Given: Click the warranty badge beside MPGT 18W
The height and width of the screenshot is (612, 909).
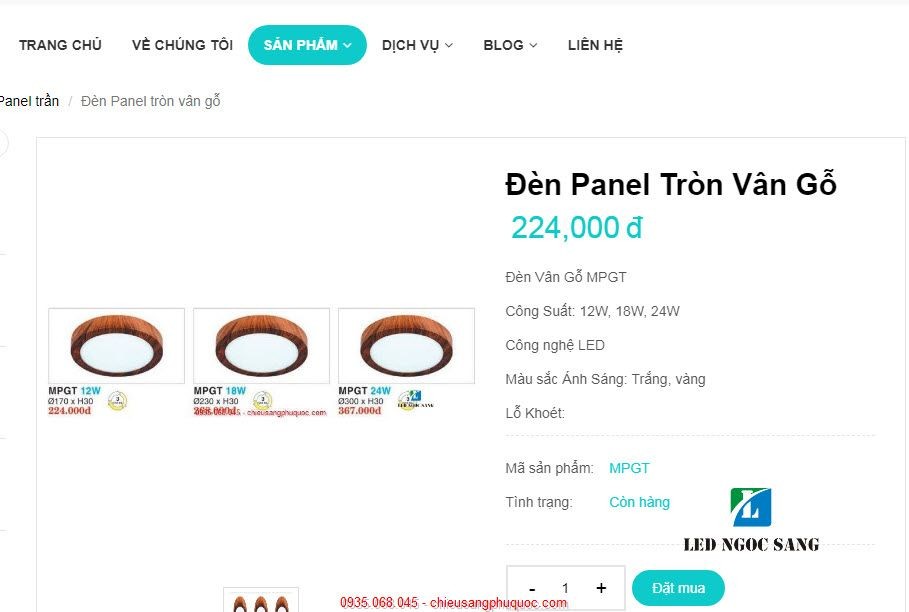Looking at the screenshot, I should (x=263, y=400).
